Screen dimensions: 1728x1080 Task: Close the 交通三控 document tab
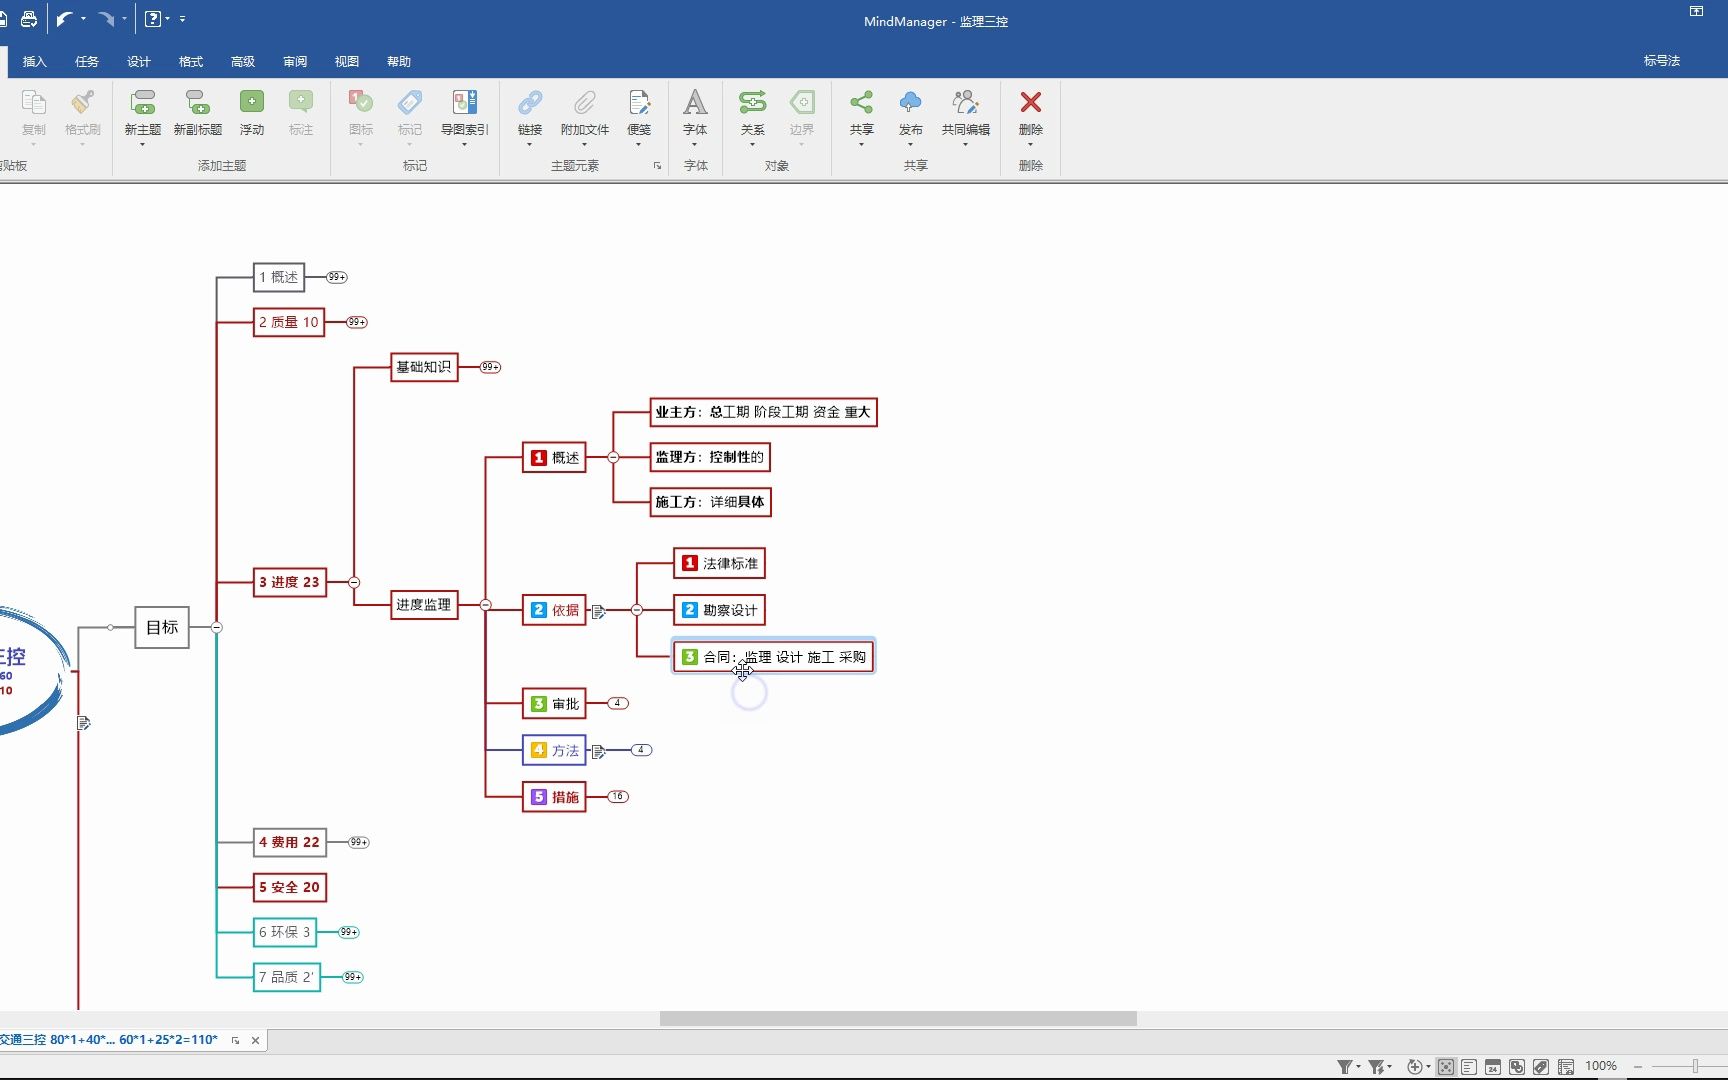(x=255, y=1040)
